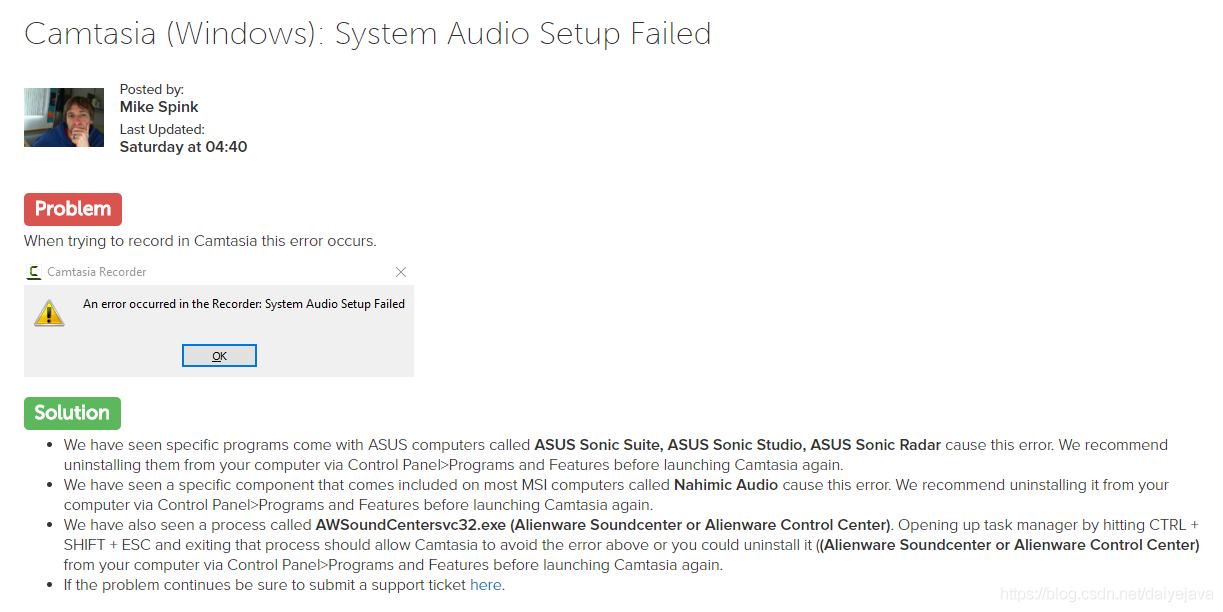Click the 'Posted by:' label
Viewport: 1223px width, 612px height.
152,90
